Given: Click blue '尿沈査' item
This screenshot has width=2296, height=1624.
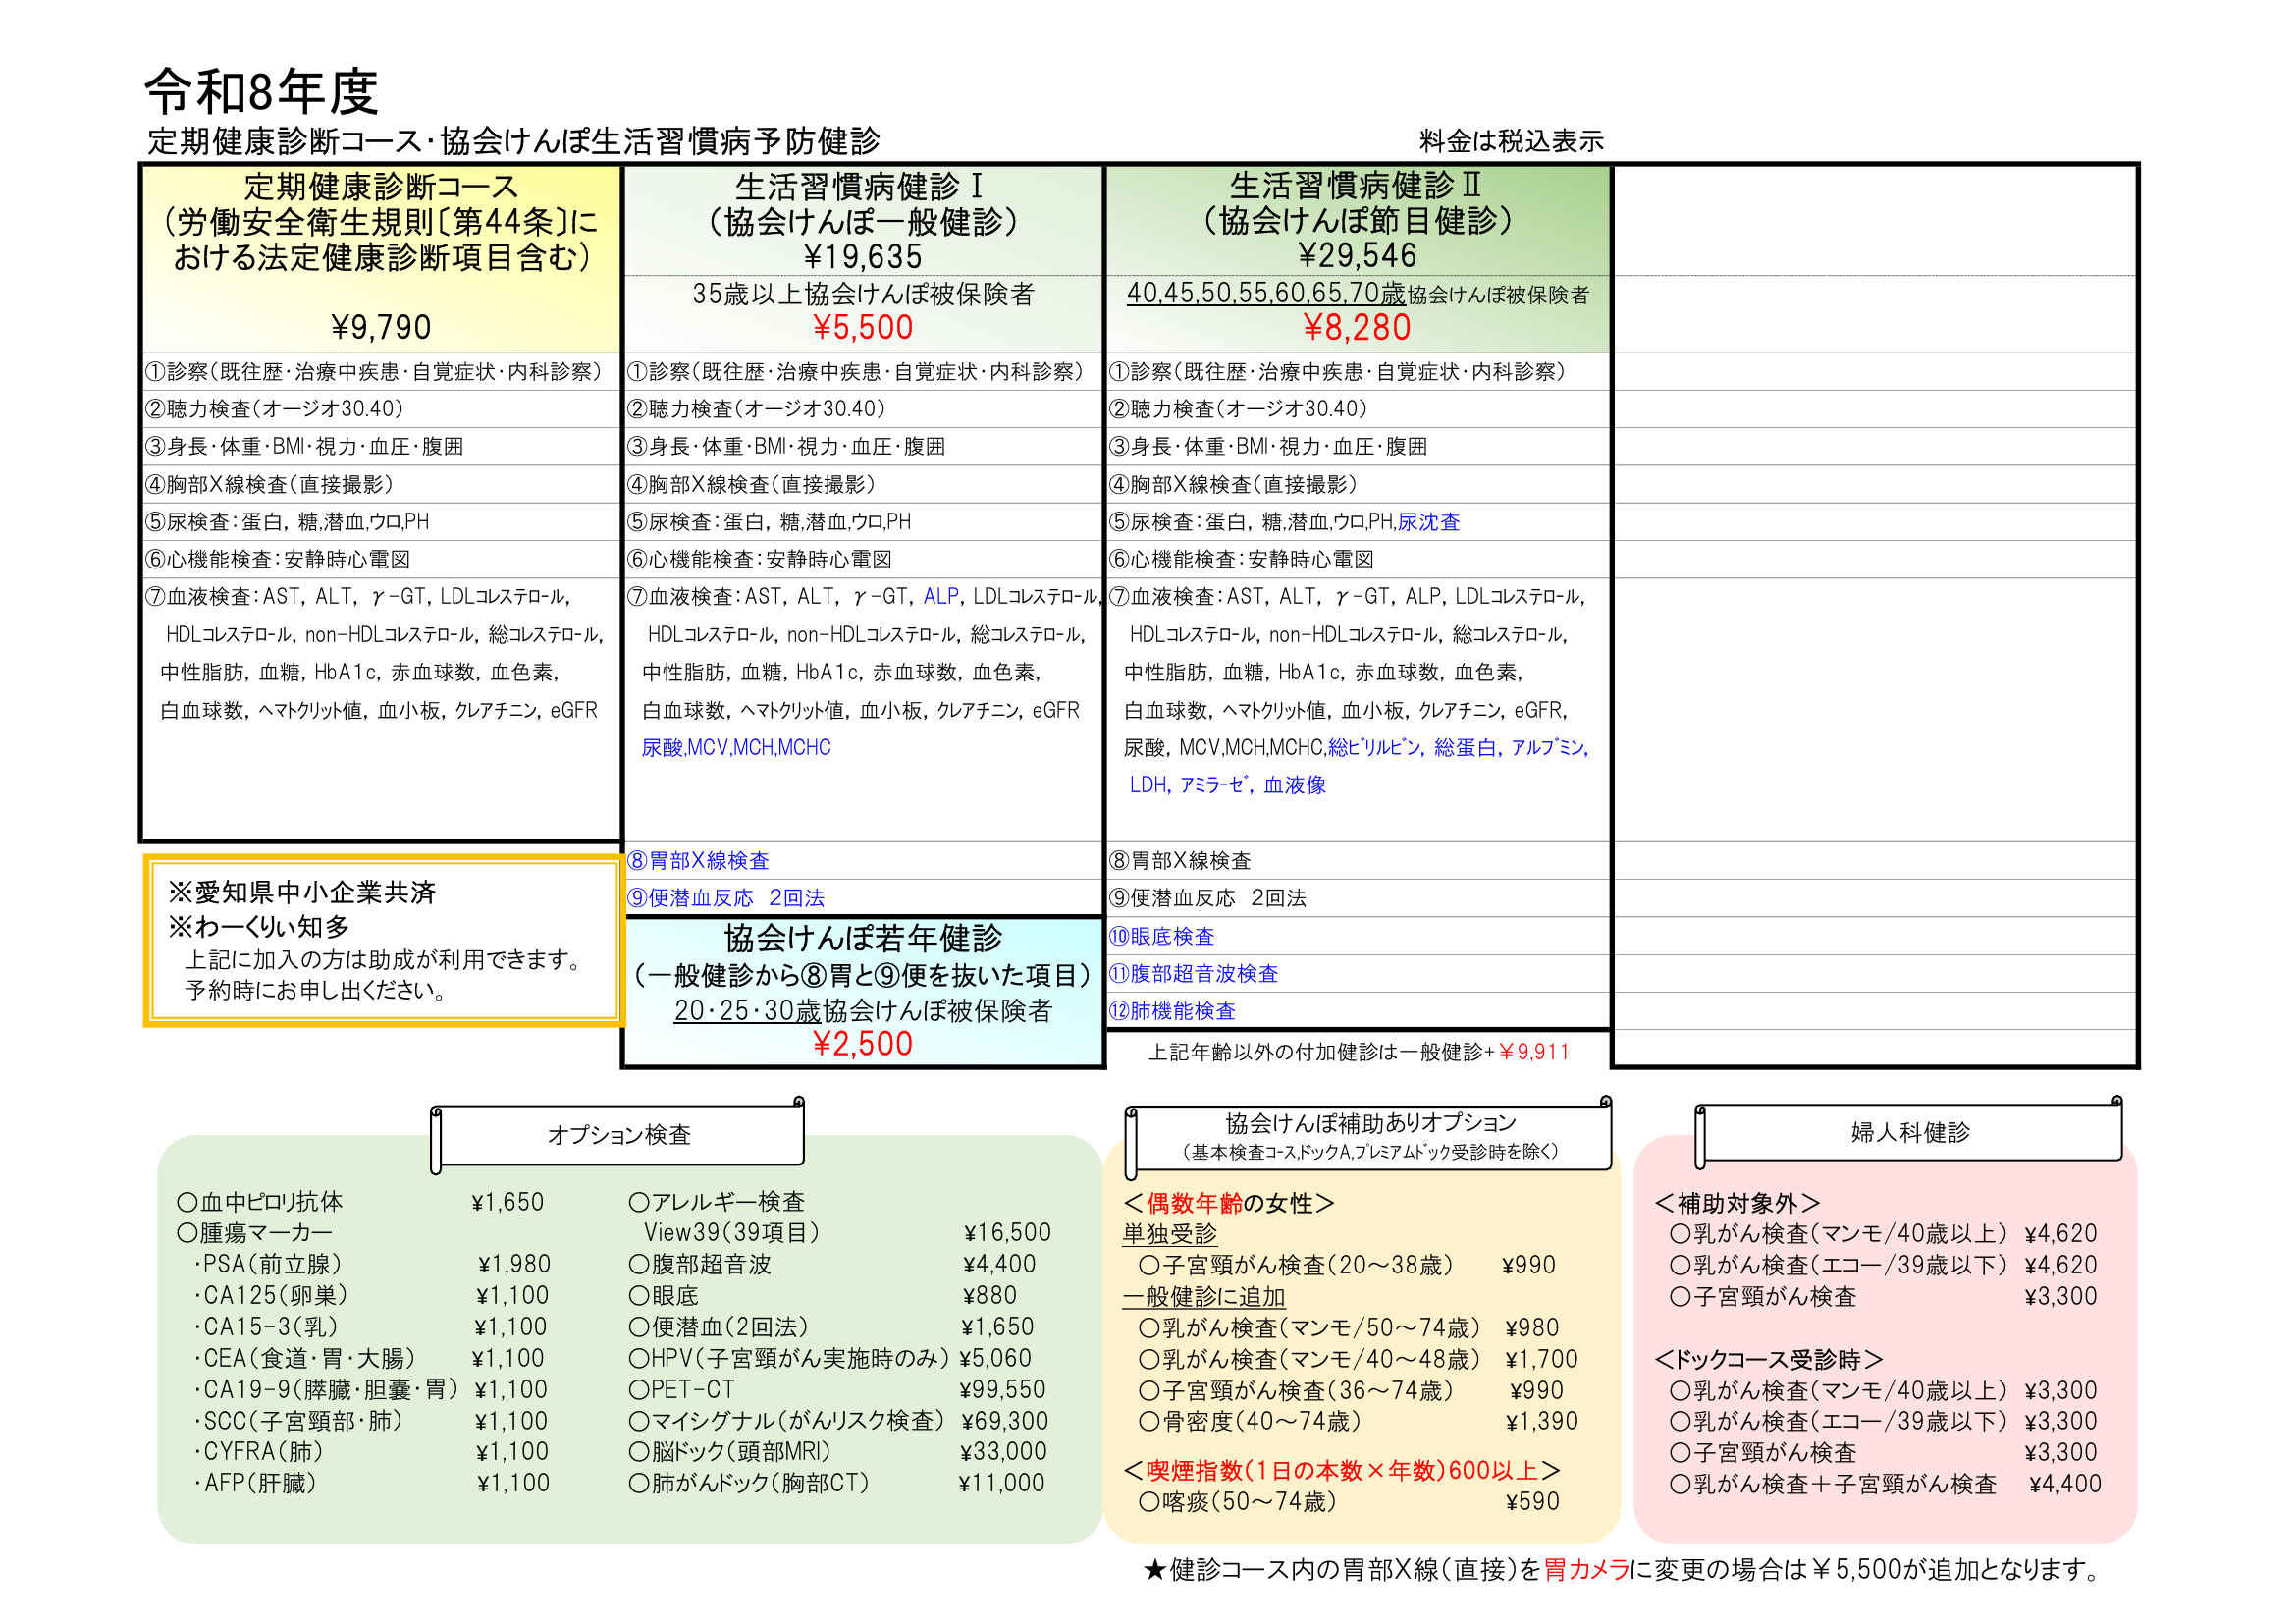Looking at the screenshot, I should (1428, 522).
